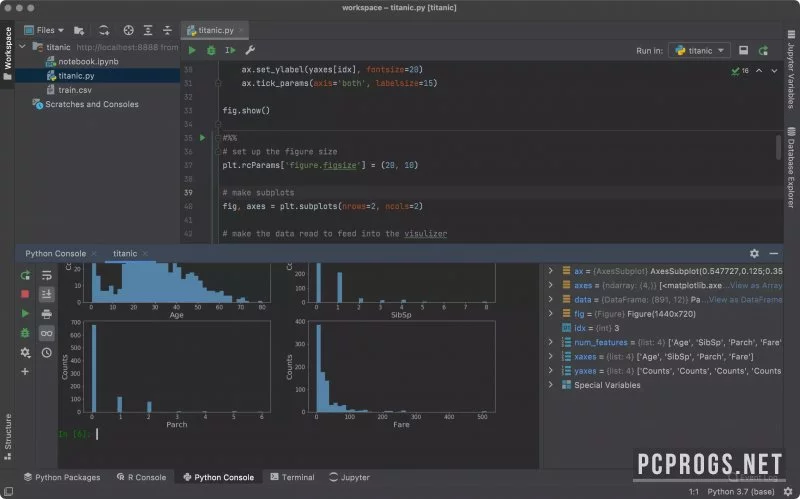800x499 pixels.
Task: Click the console input prompt field
Action: [x=298, y=434]
